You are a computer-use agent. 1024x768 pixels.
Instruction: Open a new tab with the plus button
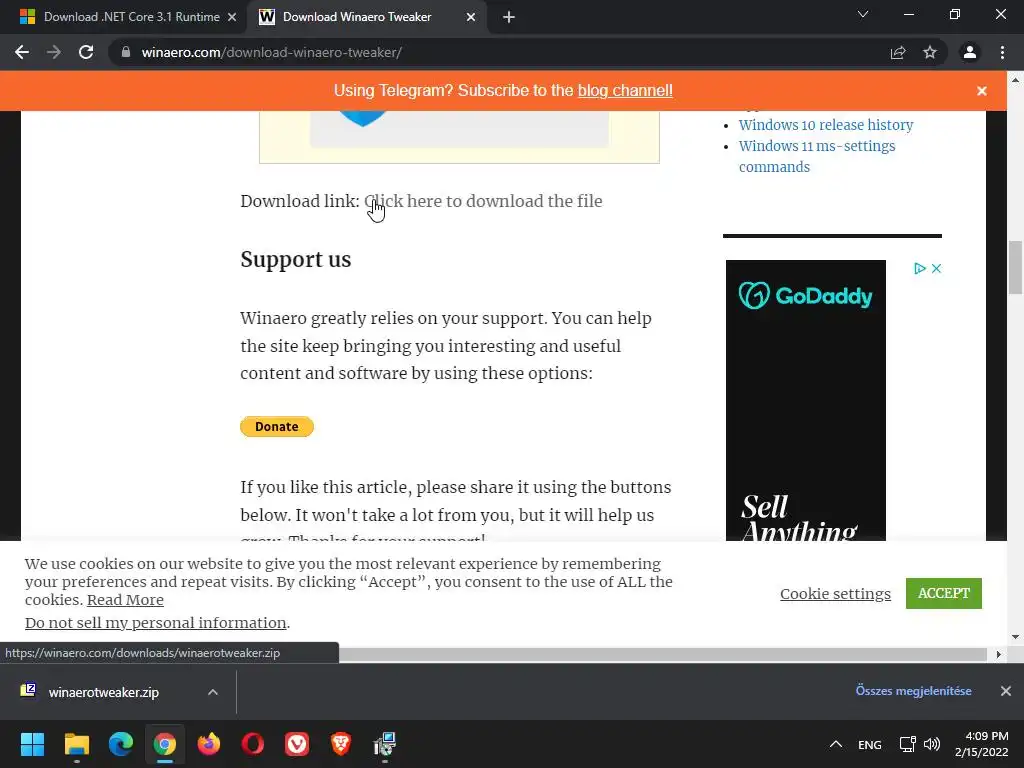point(509,17)
